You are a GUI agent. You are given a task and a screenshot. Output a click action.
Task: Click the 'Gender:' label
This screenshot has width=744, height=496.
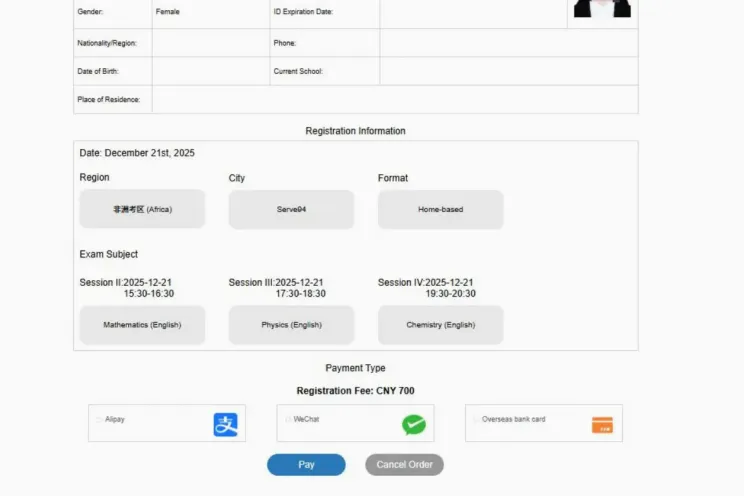coord(90,11)
